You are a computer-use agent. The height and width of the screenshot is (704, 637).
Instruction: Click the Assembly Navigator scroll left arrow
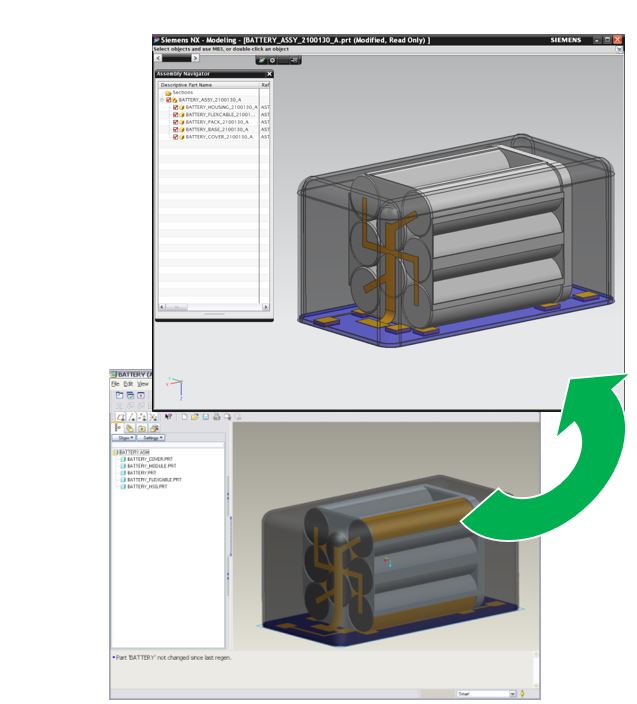(162, 307)
